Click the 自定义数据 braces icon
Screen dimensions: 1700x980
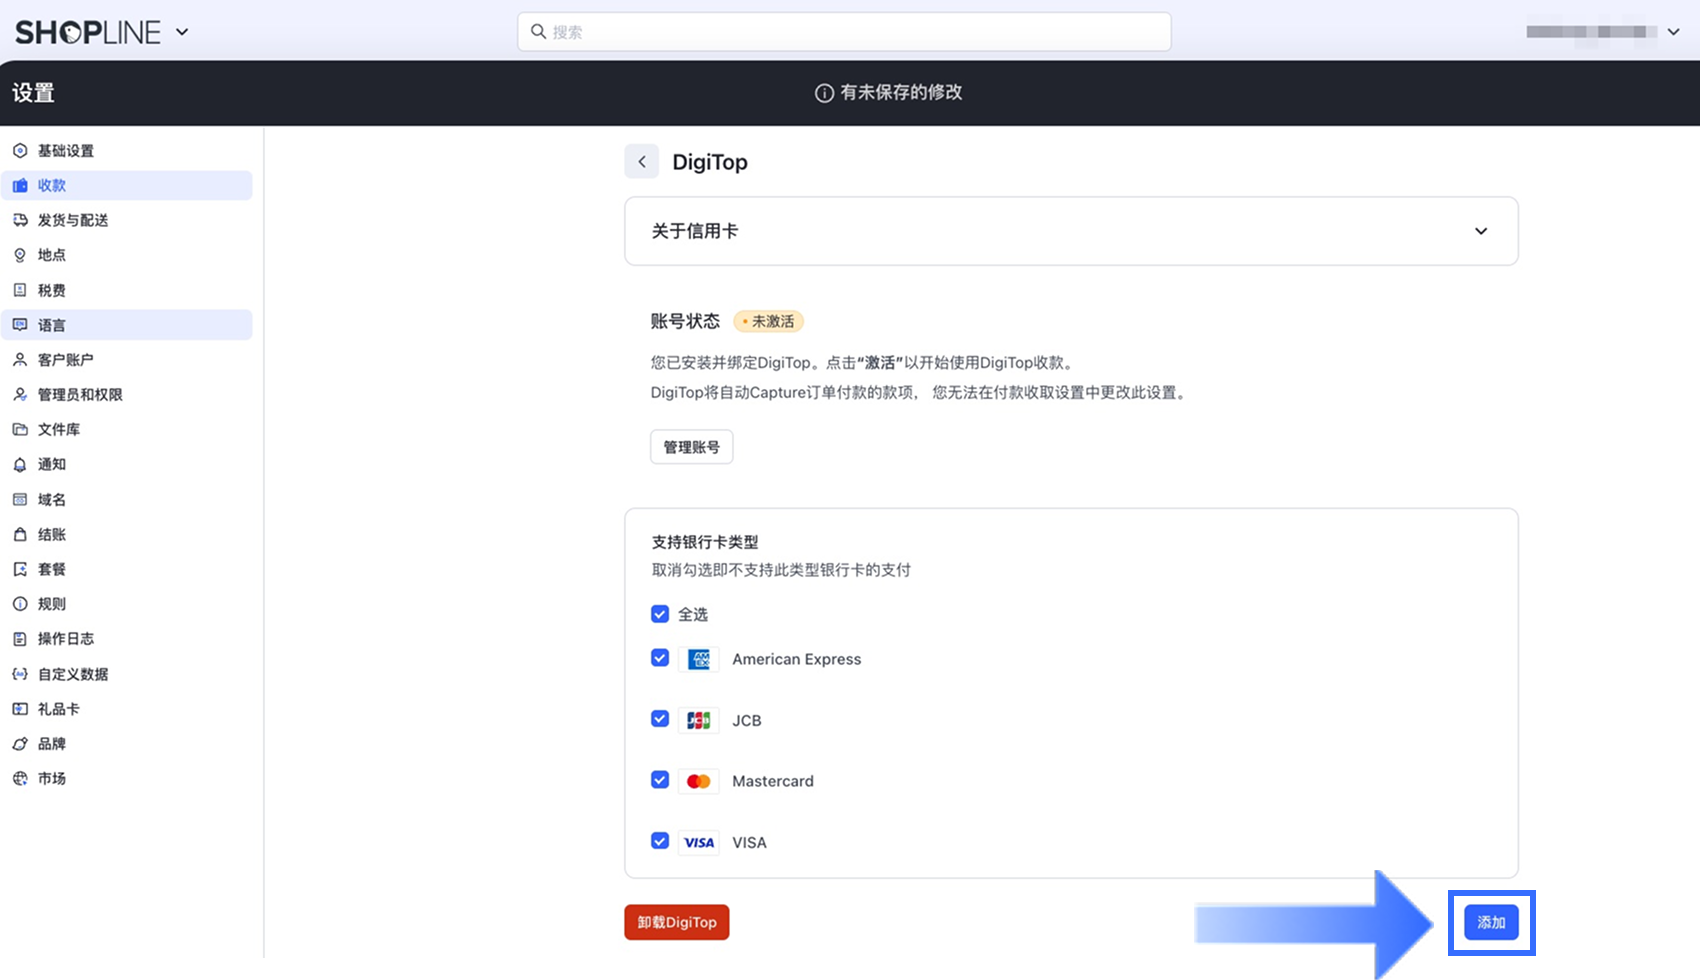(20, 674)
